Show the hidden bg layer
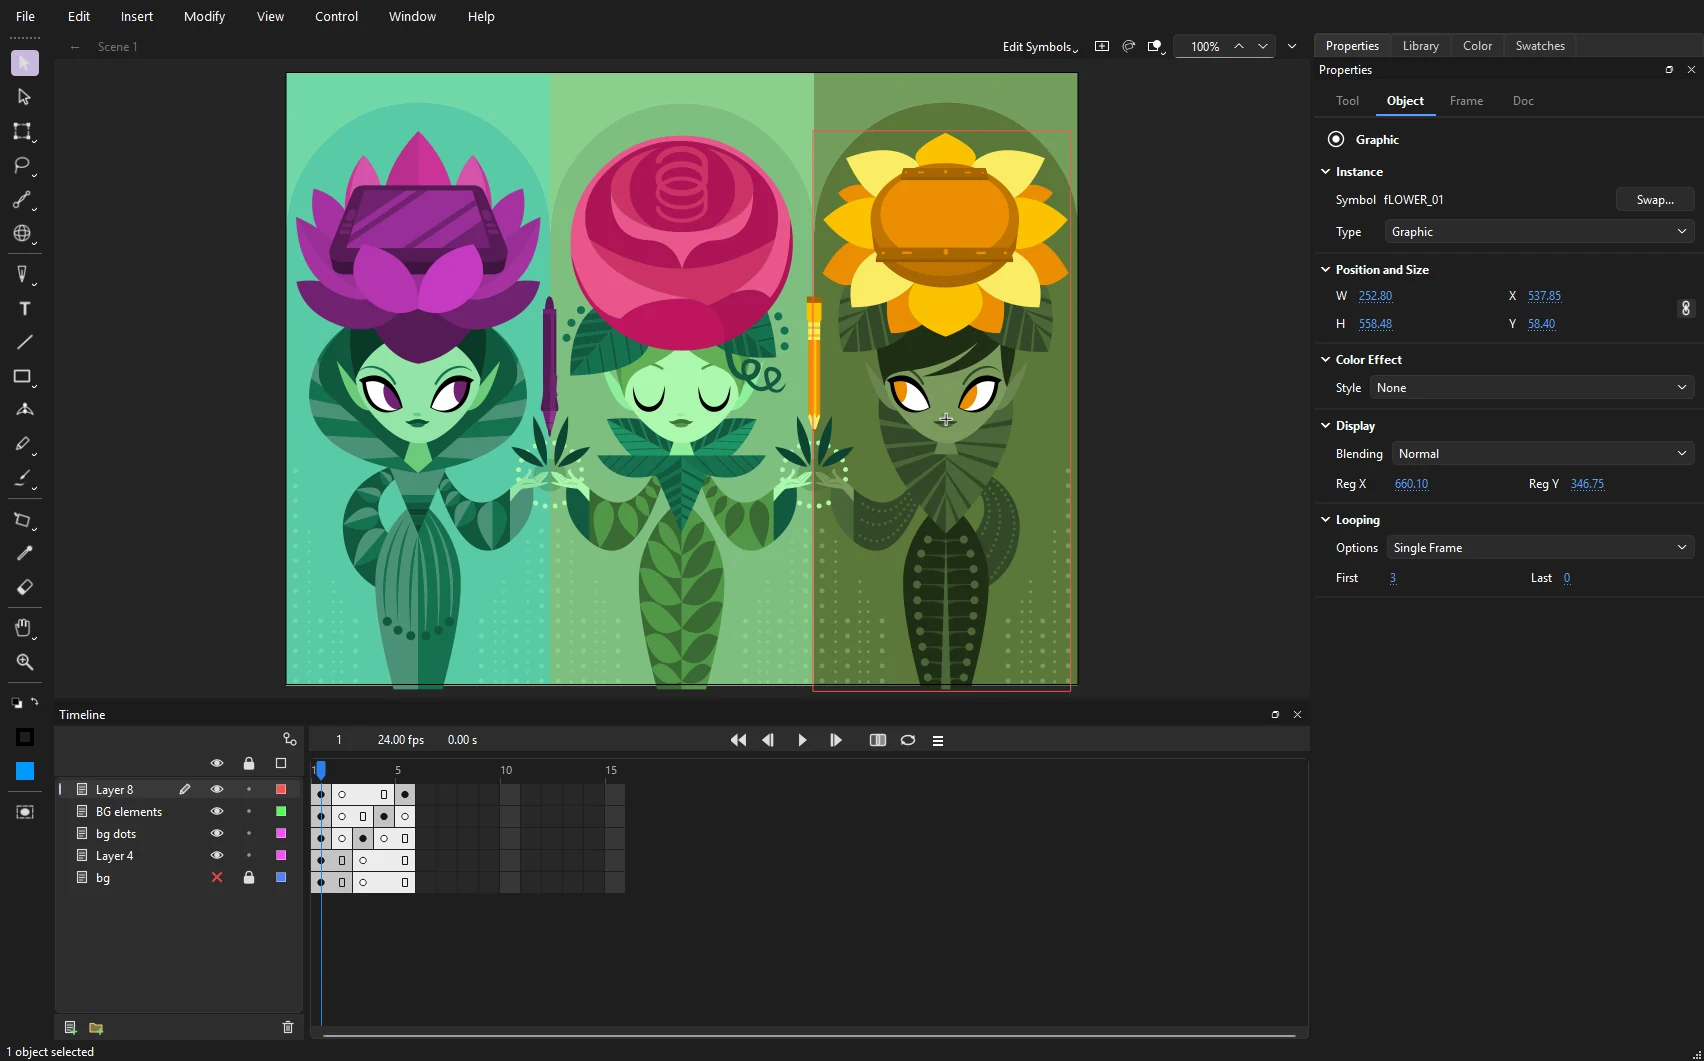The height and width of the screenshot is (1061, 1704). [x=217, y=878]
